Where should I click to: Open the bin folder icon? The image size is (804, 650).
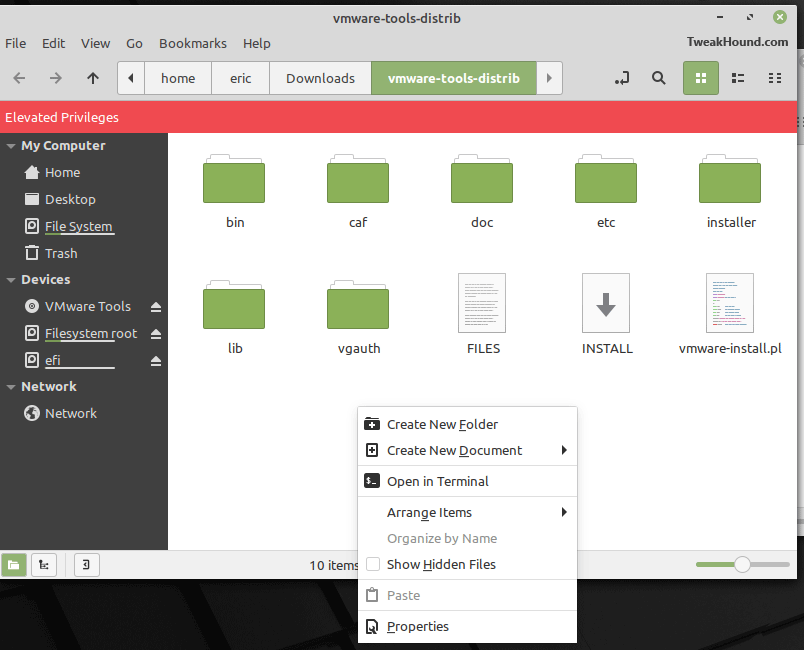coord(234,179)
